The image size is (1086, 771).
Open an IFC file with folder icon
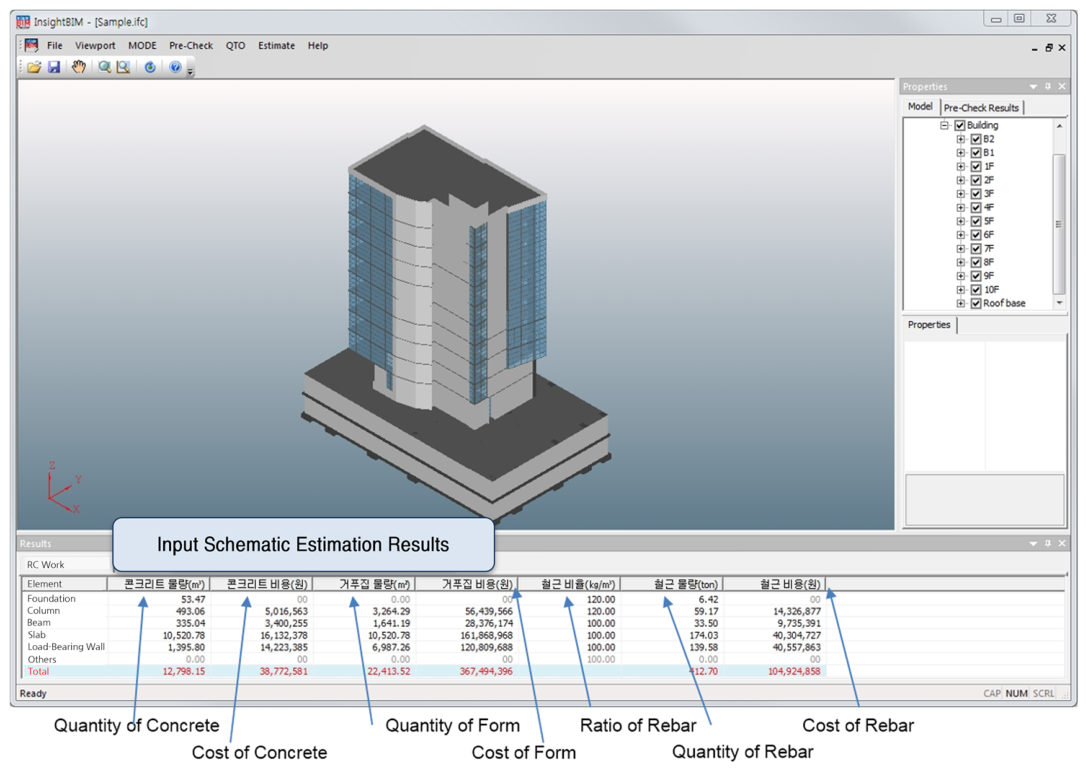pyautogui.click(x=34, y=67)
